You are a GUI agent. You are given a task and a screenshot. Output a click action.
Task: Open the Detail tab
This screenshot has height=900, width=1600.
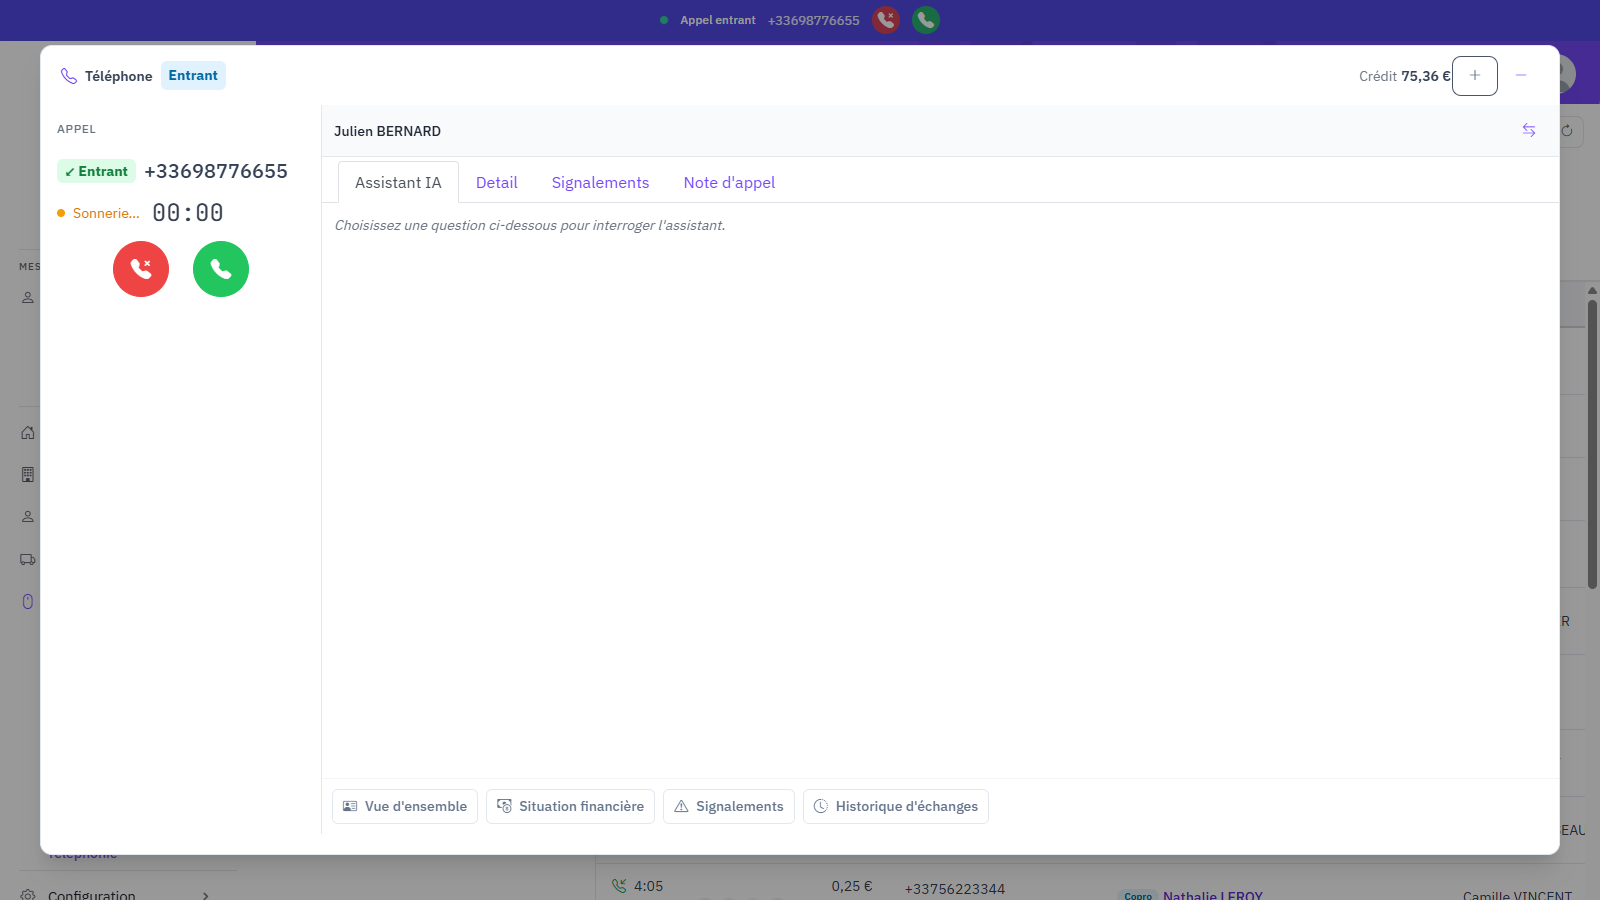point(497,182)
